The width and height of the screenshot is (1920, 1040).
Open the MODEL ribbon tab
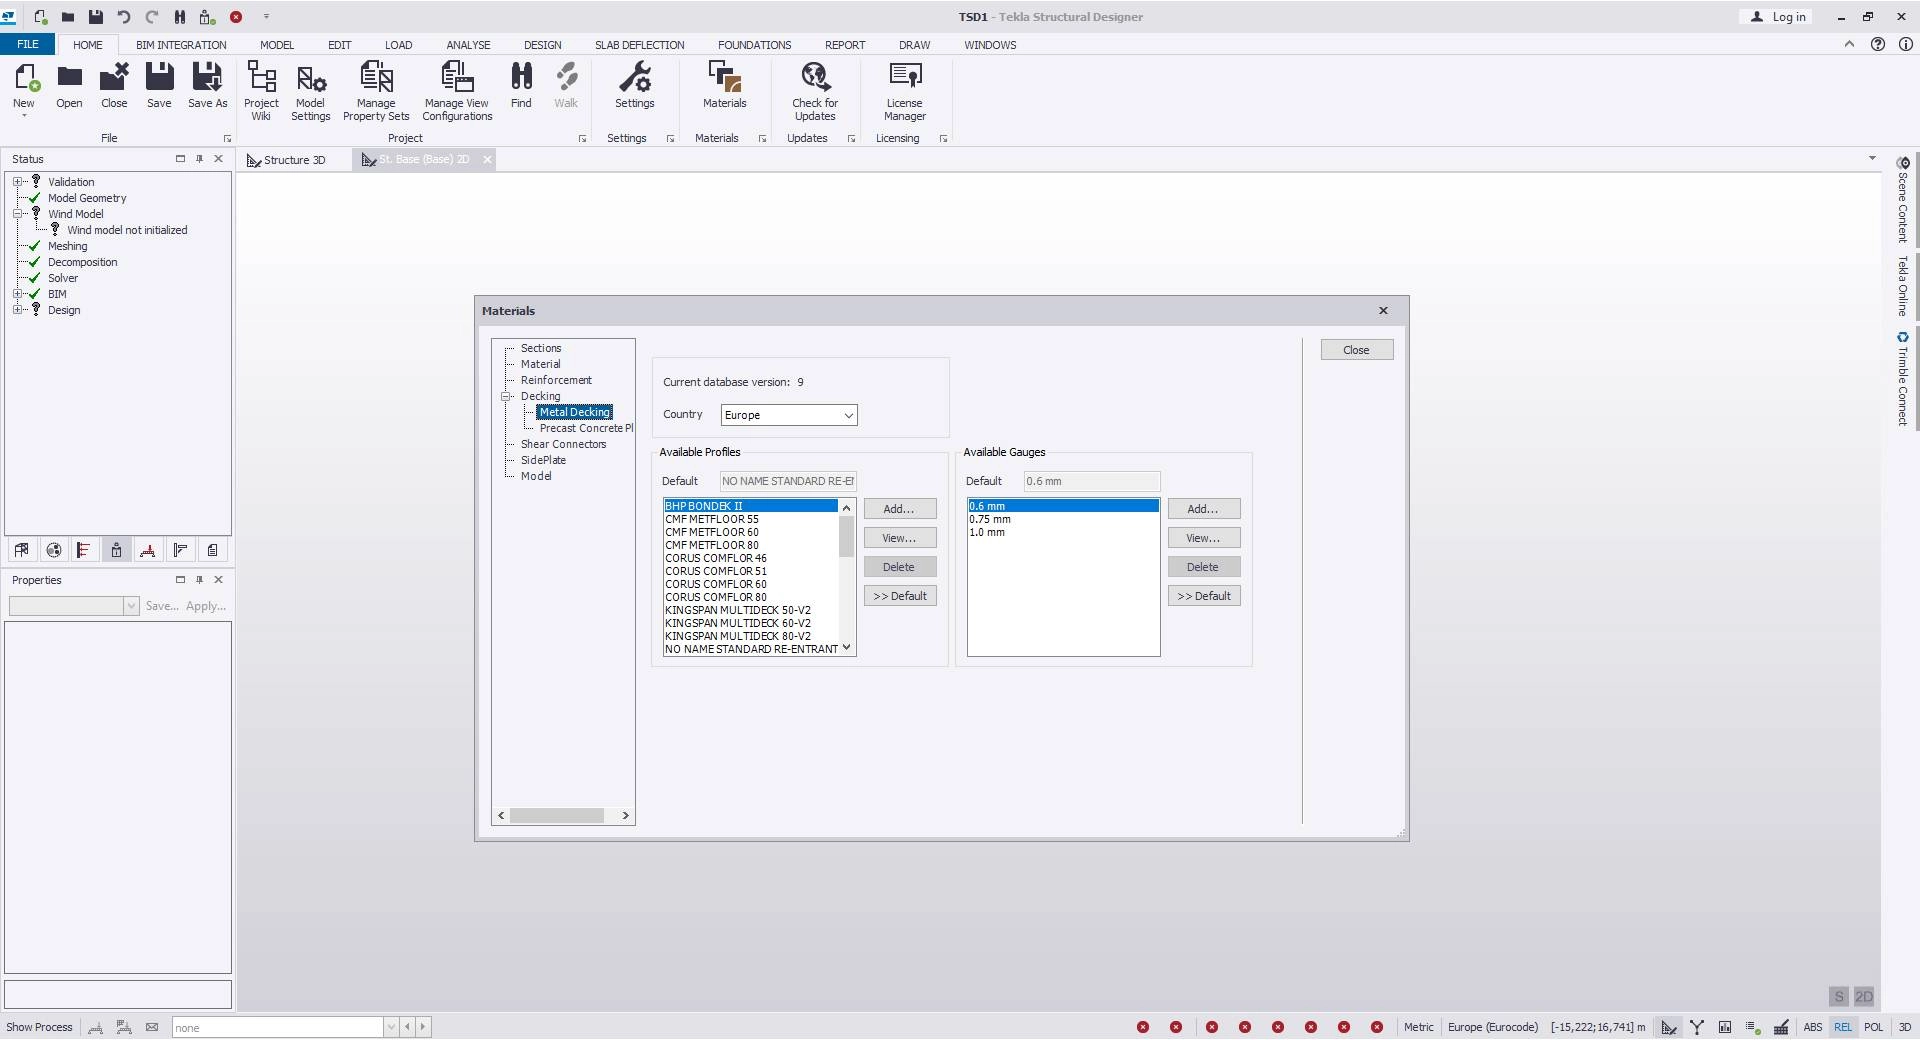(277, 45)
